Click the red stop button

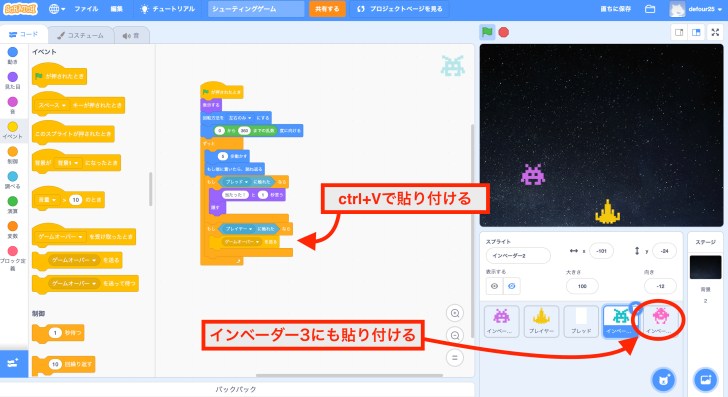(504, 32)
